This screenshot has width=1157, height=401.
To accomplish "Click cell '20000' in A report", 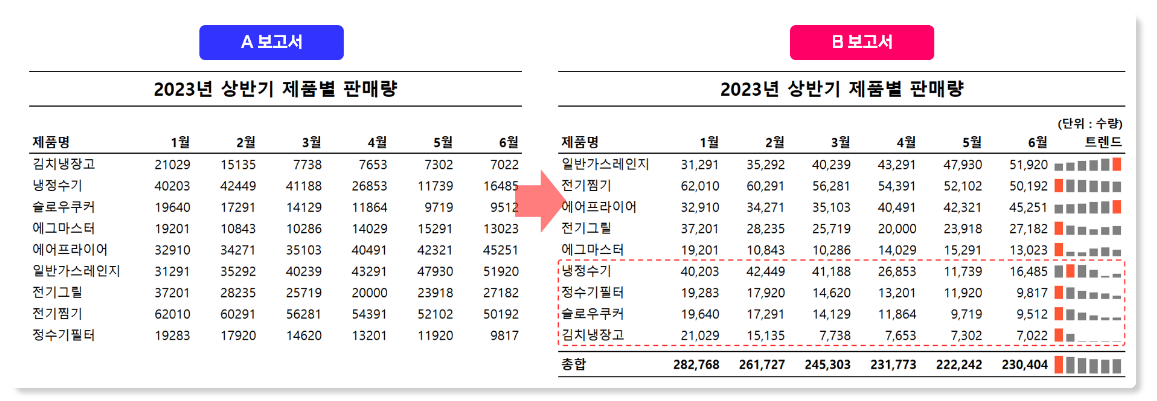I will click(370, 292).
